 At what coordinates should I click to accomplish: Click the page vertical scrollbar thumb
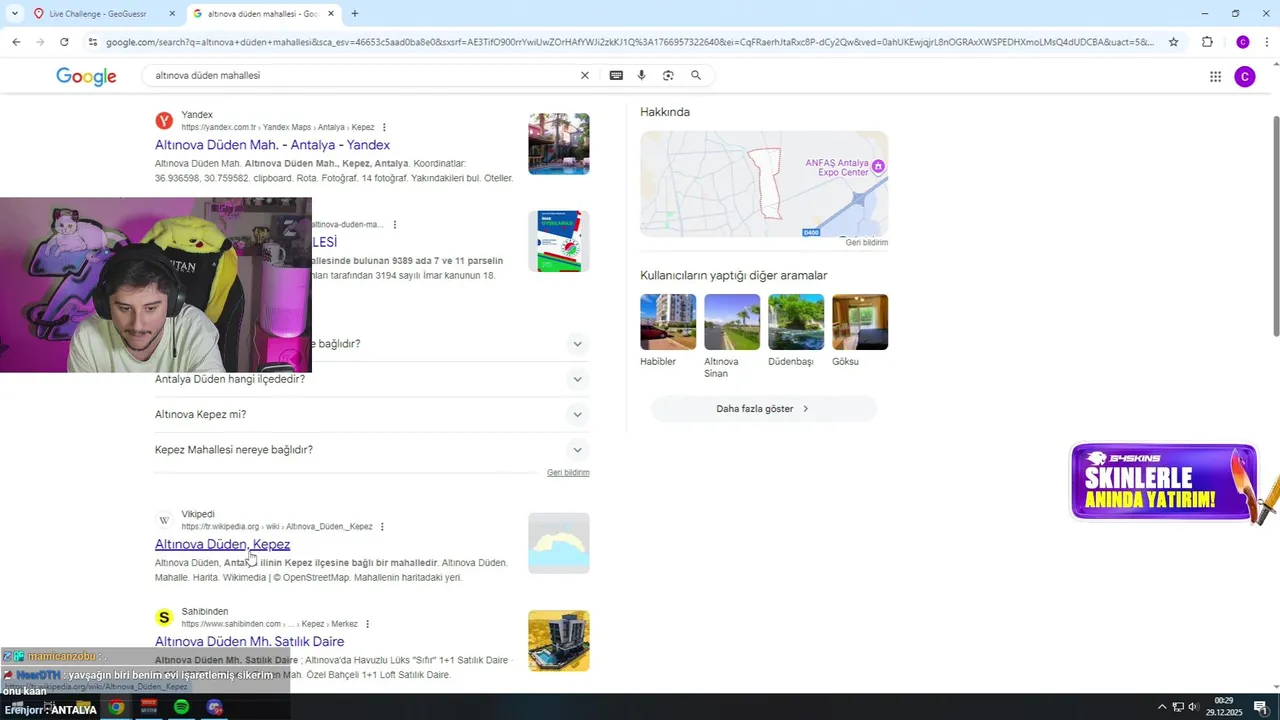[1275, 225]
